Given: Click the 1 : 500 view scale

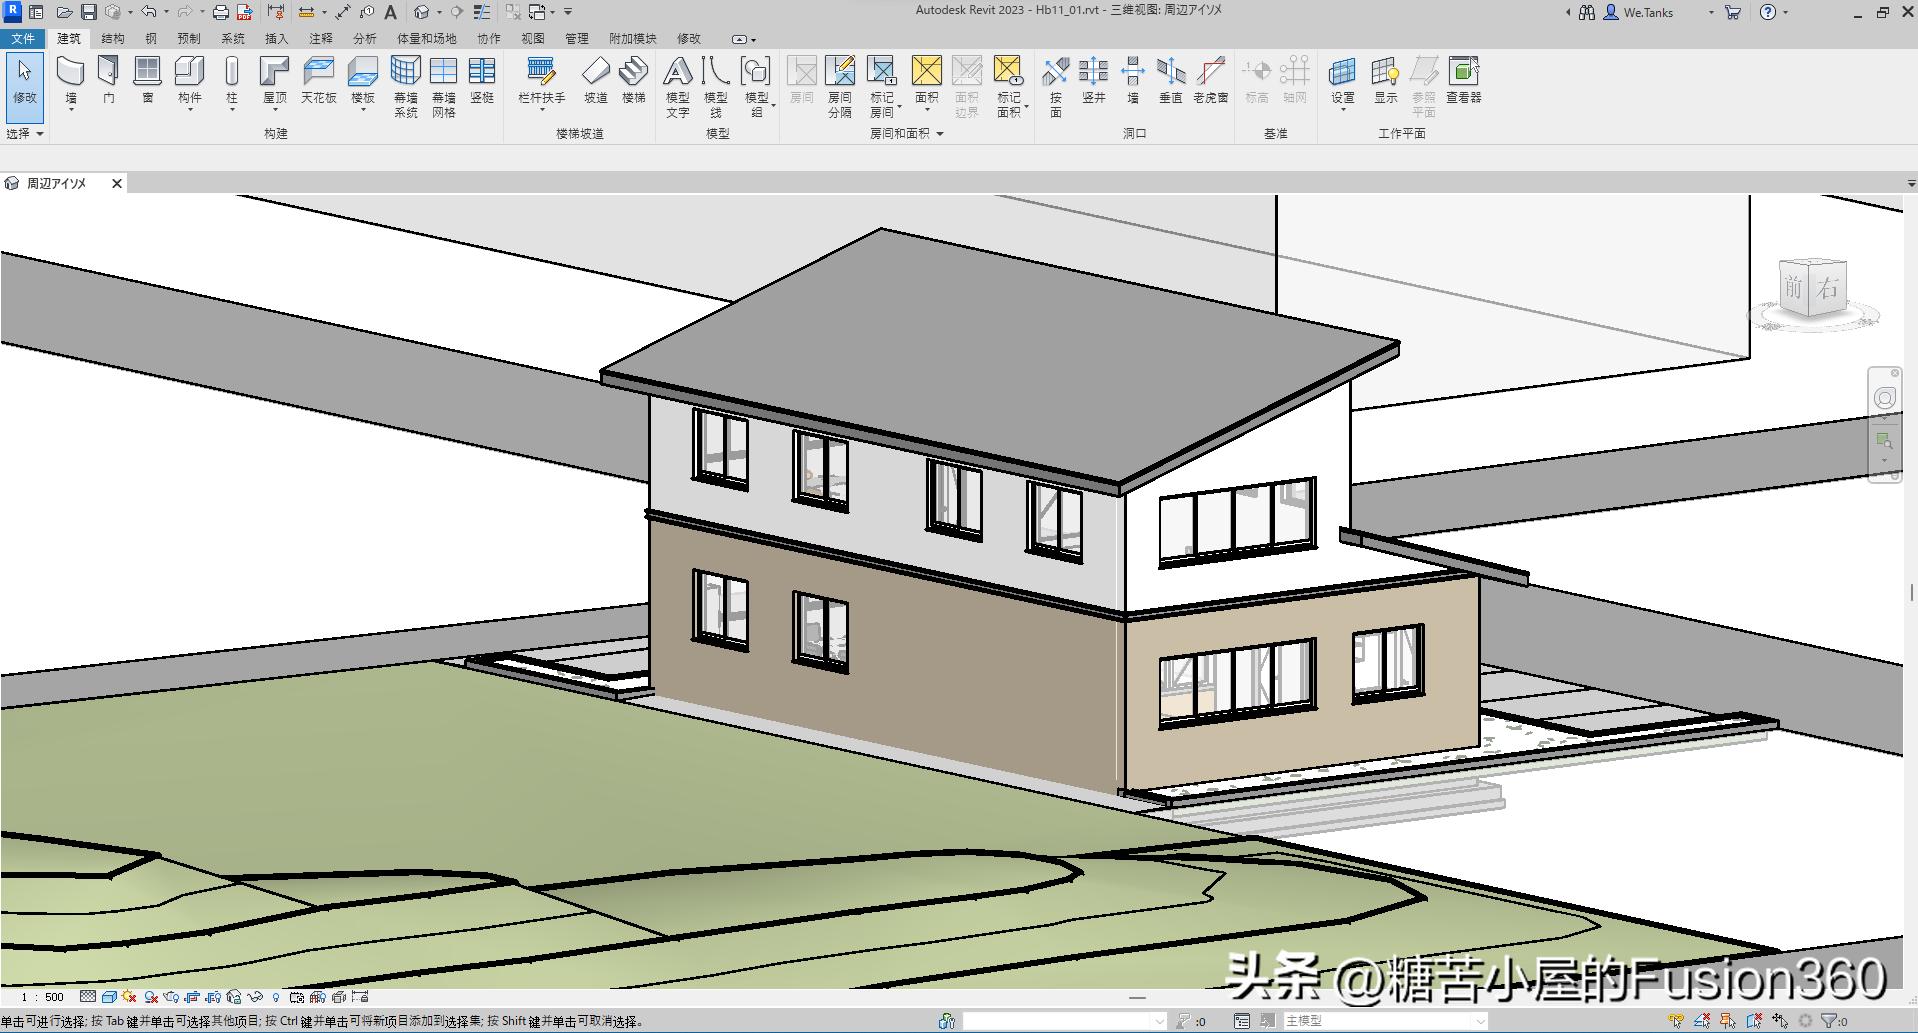Looking at the screenshot, I should pos(42,997).
